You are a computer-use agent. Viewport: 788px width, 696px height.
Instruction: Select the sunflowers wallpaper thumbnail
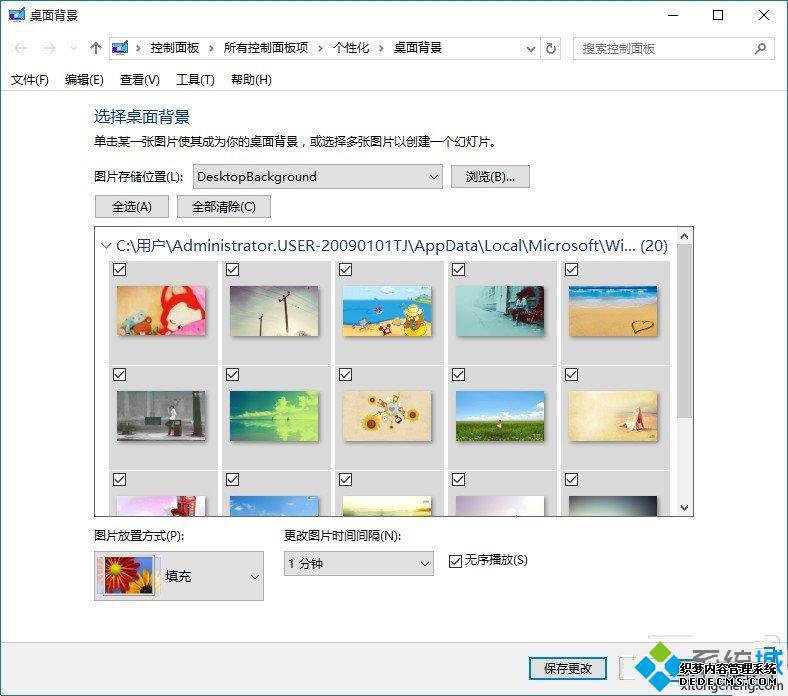(x=387, y=416)
